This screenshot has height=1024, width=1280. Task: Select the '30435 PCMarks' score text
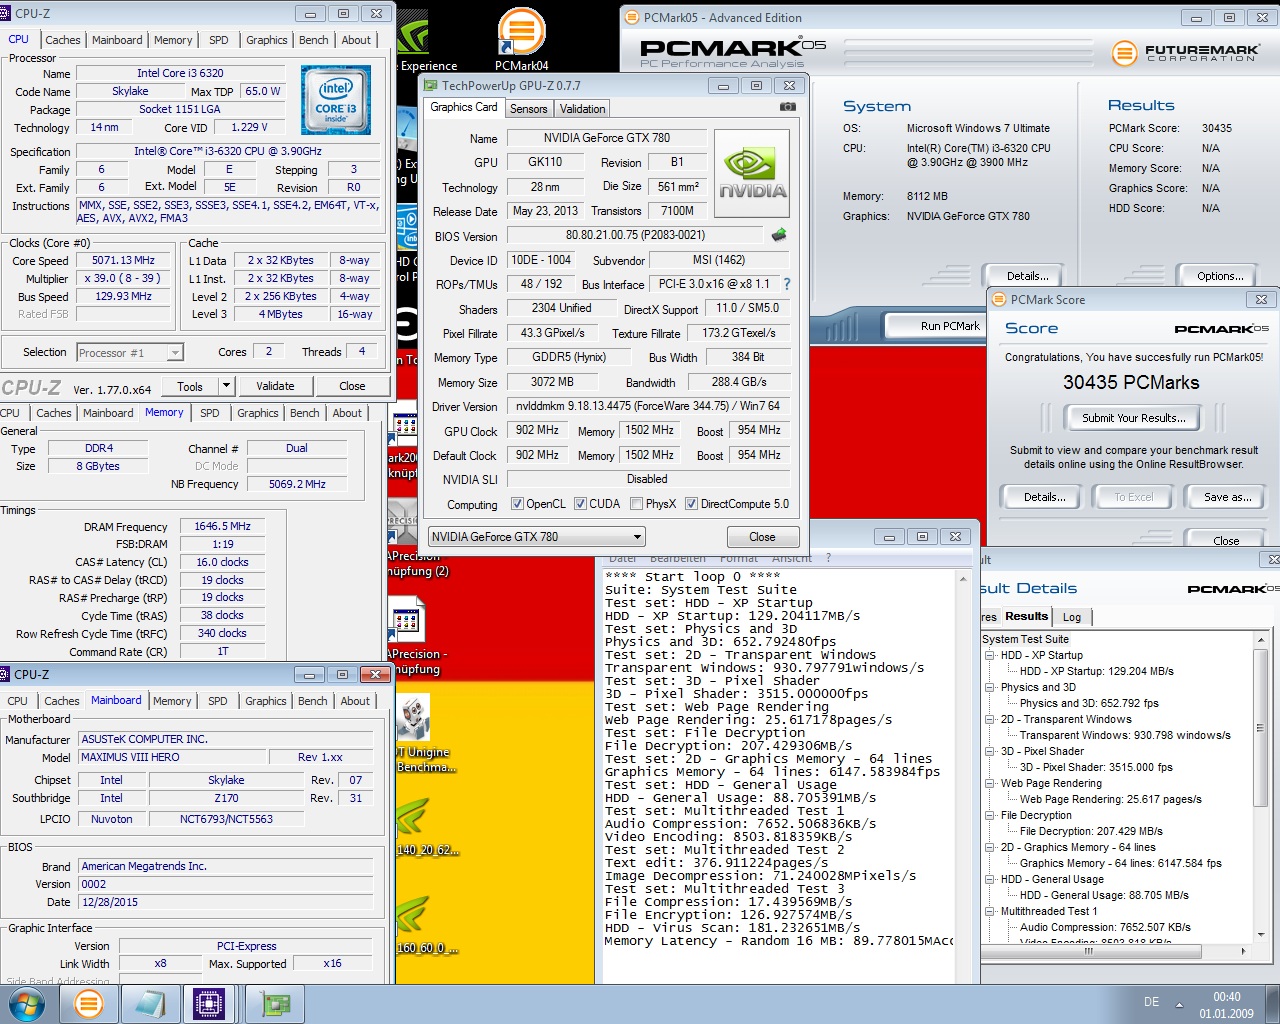click(x=1131, y=382)
